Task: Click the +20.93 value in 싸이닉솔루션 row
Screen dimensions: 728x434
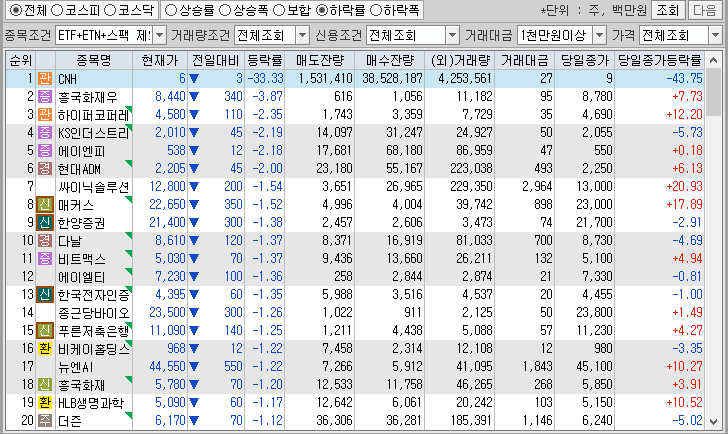Action: tap(684, 187)
